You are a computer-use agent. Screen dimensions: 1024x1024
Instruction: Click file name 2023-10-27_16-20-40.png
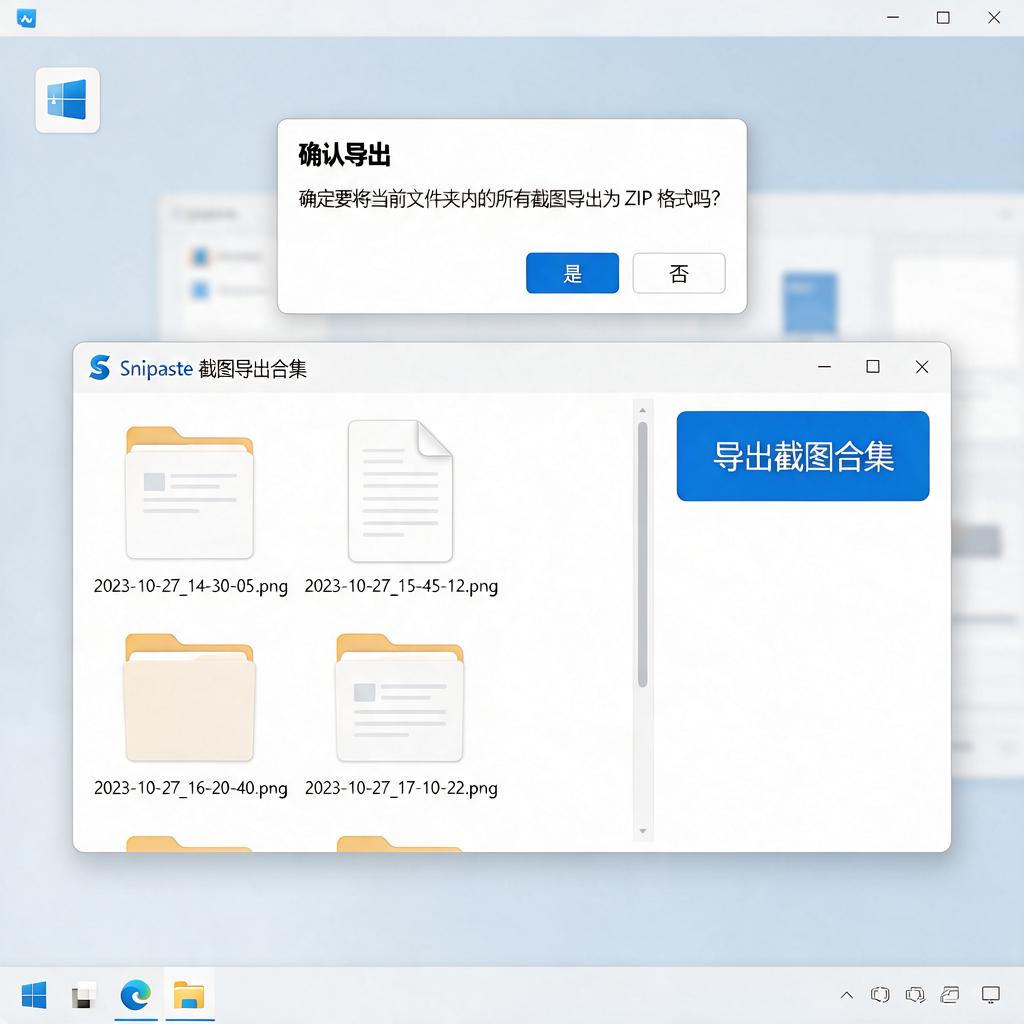point(191,788)
